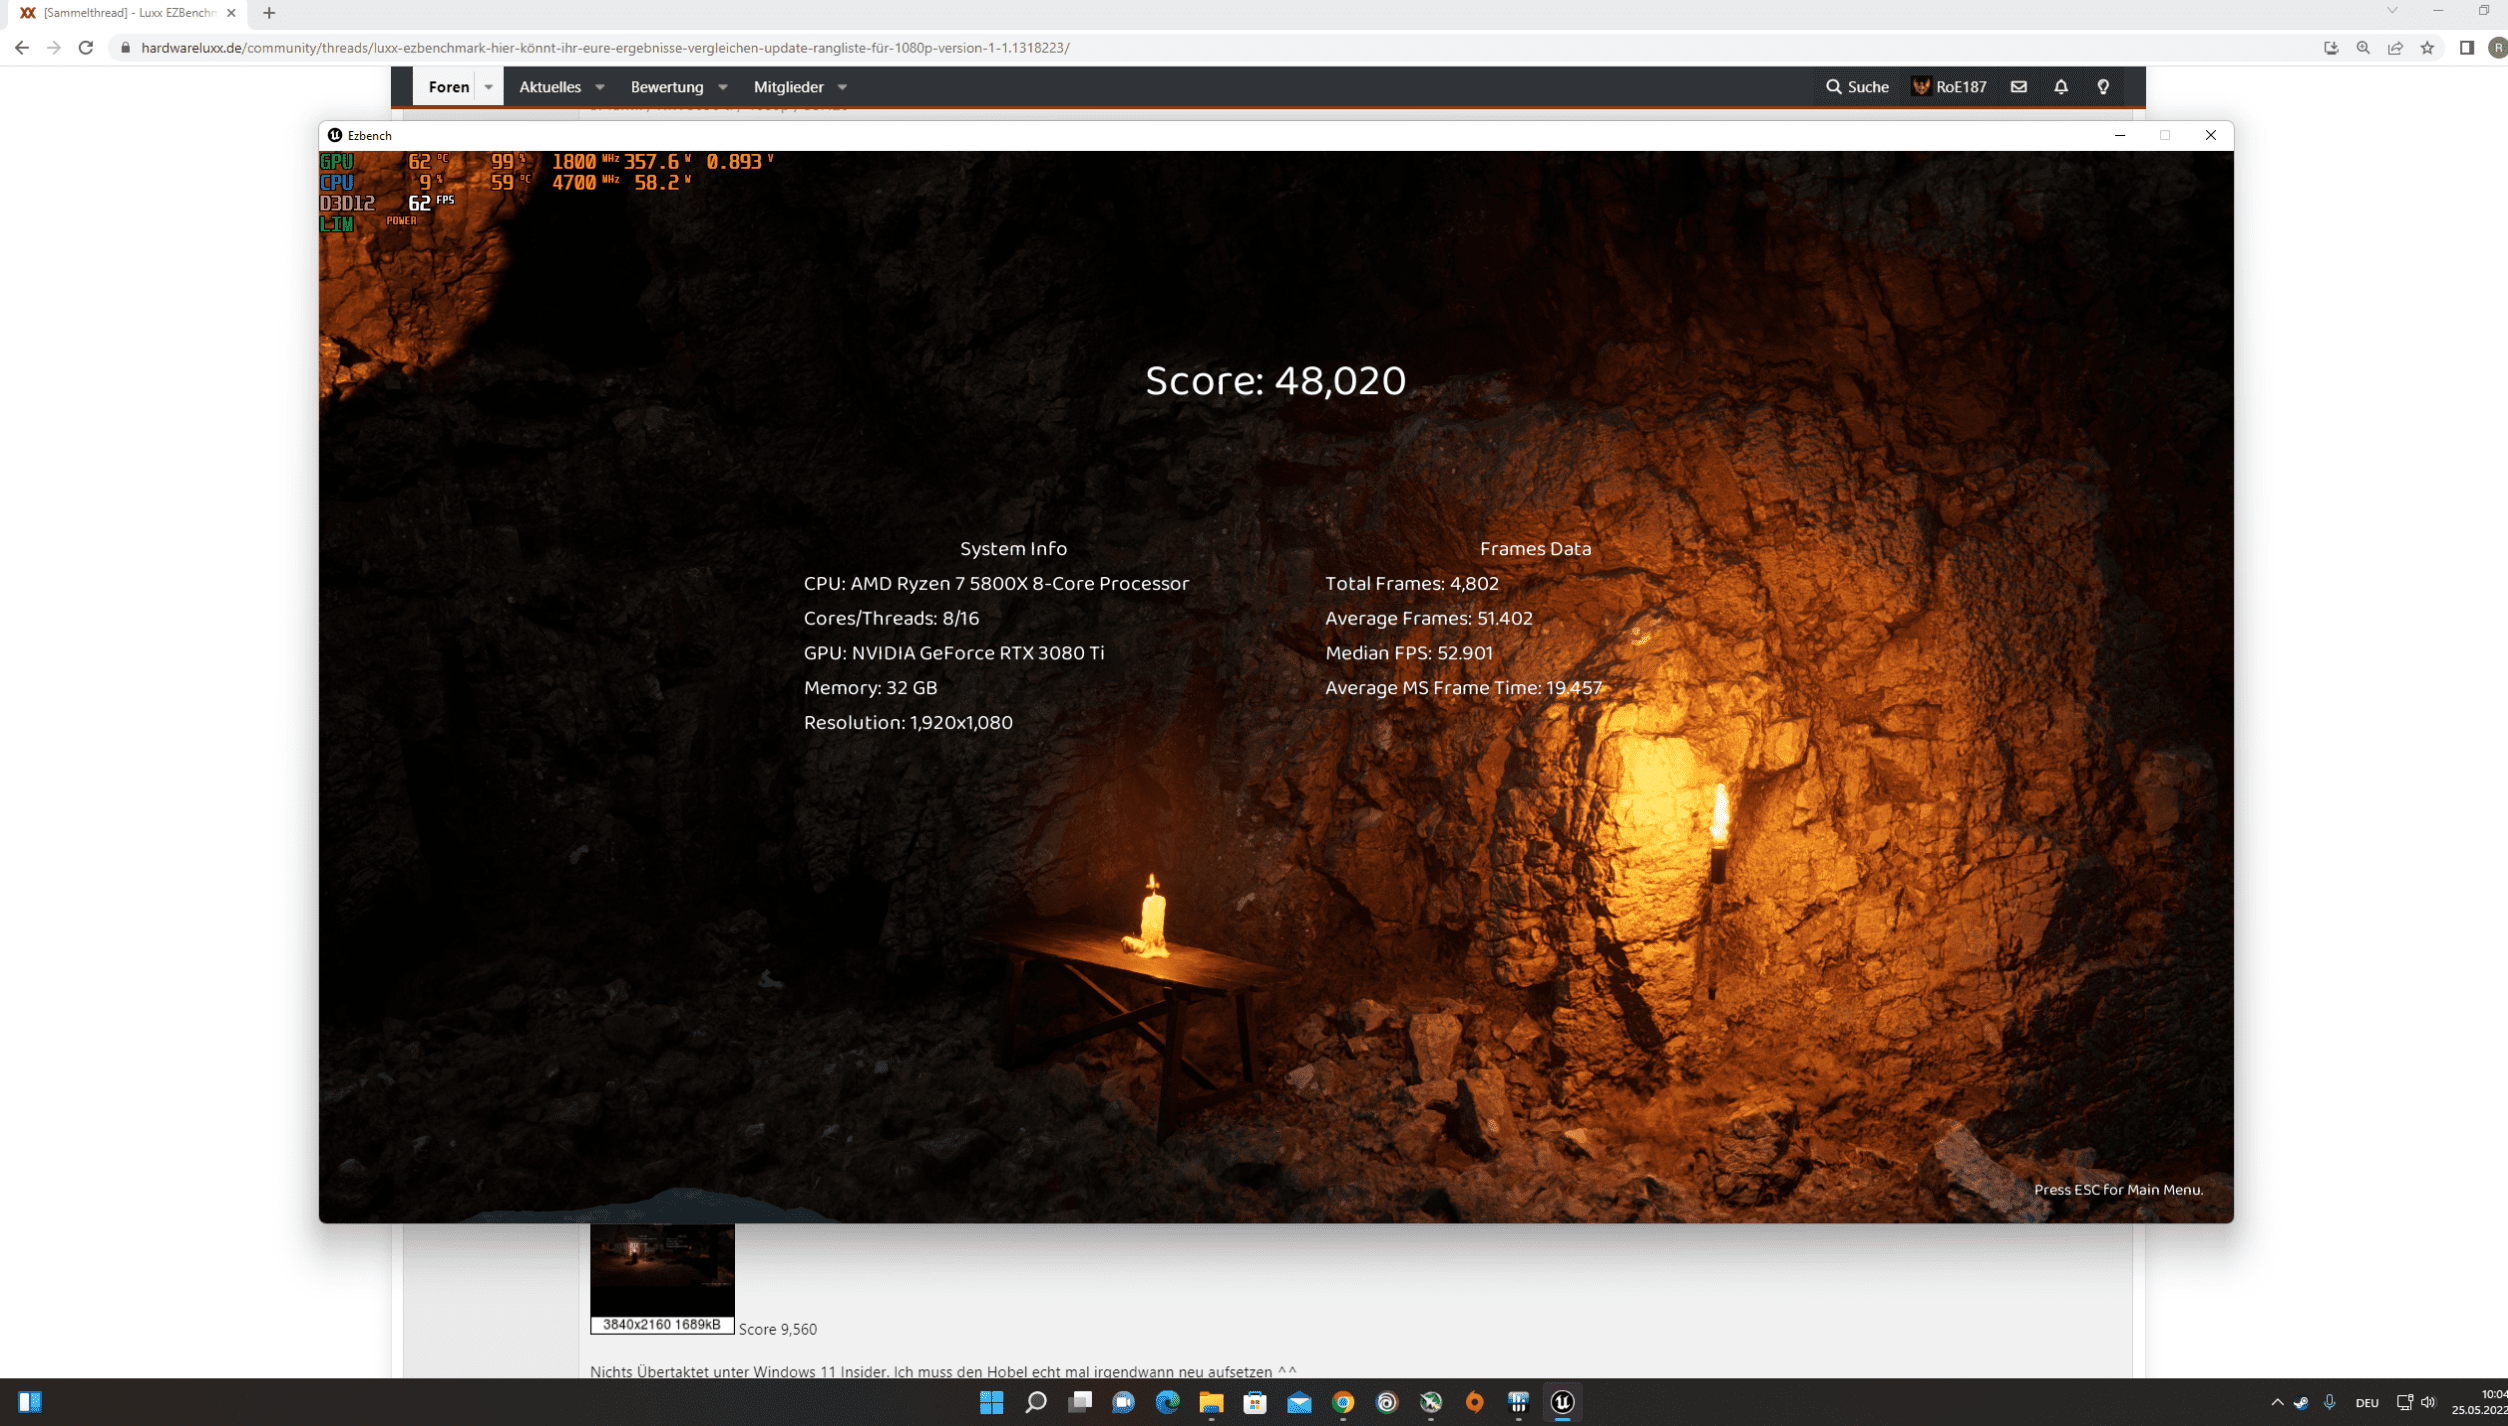The image size is (2508, 1426).
Task: Toggle the browser side panel
Action: click(2467, 47)
